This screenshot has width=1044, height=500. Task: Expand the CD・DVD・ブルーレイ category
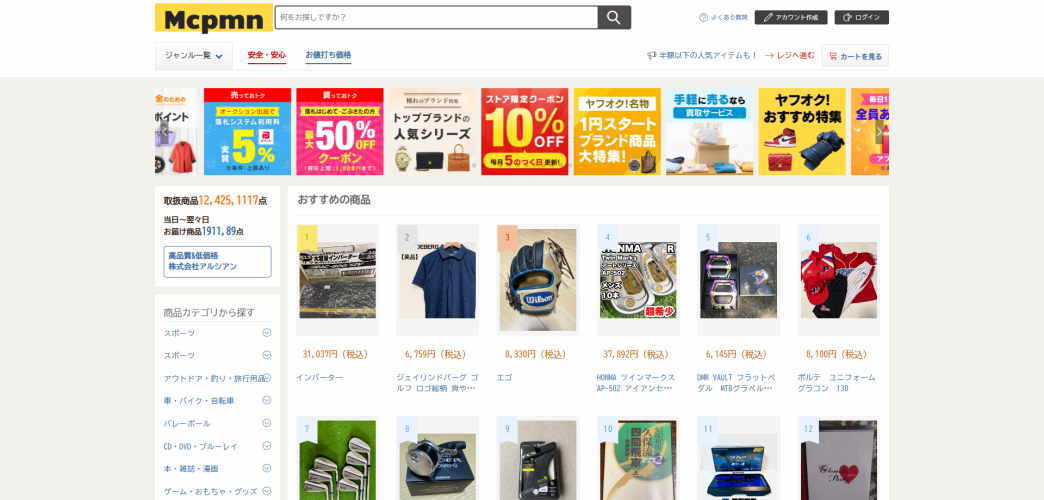pos(266,445)
